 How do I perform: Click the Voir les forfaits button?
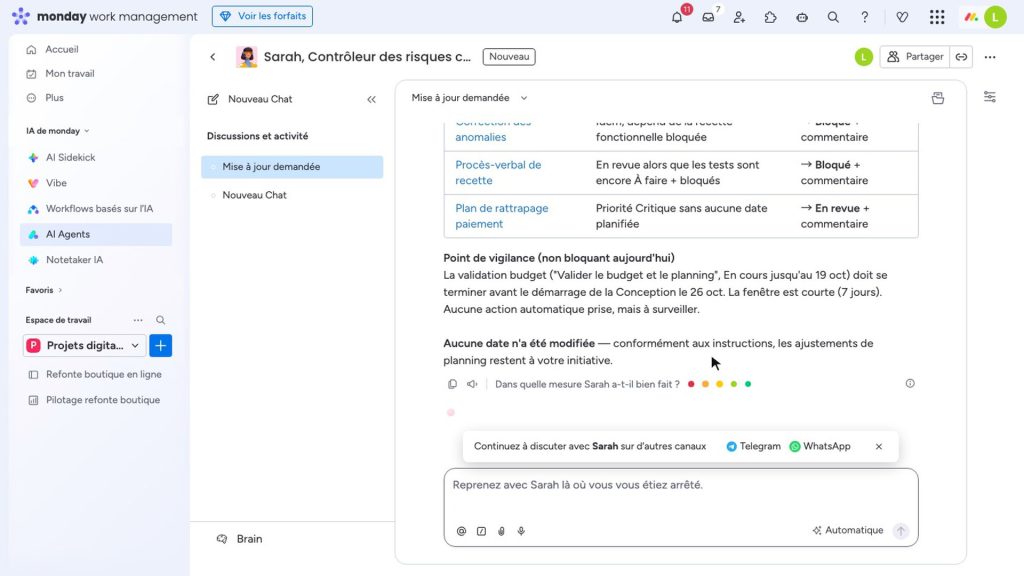[x=263, y=16]
